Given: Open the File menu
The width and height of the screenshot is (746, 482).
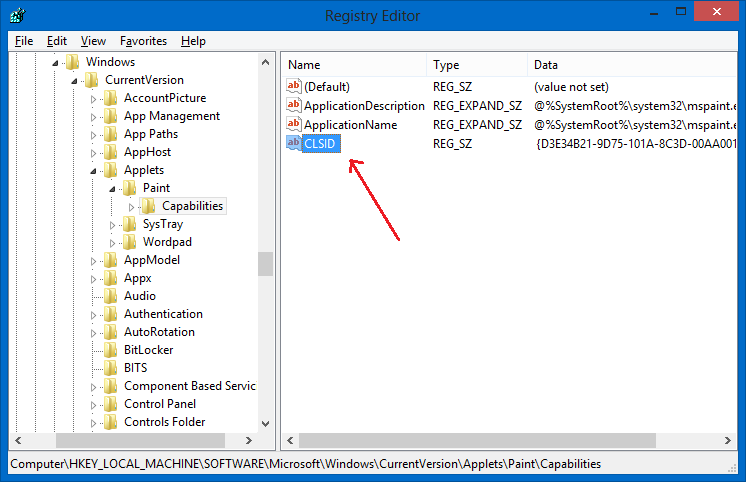Looking at the screenshot, I should click(x=24, y=41).
